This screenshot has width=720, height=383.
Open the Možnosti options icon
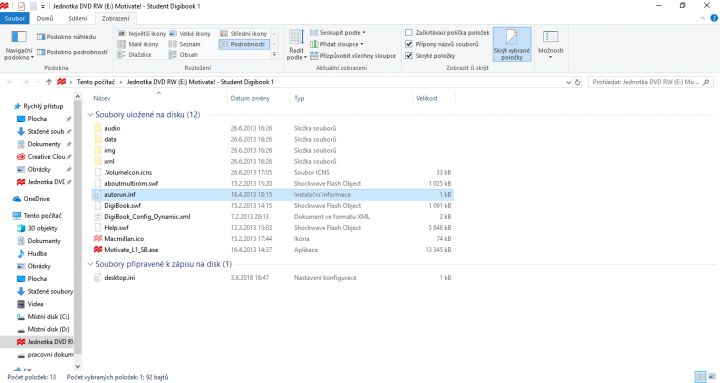point(550,37)
